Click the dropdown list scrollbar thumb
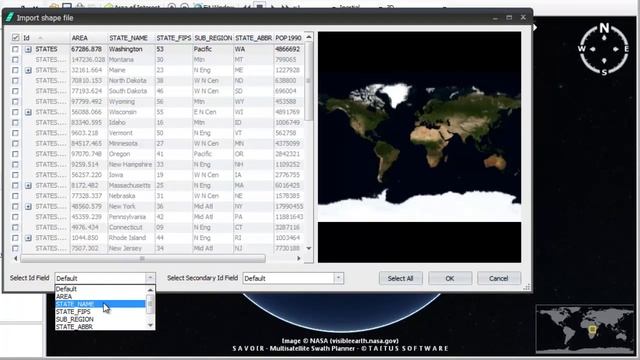This screenshot has height=360, width=640. 150,304
